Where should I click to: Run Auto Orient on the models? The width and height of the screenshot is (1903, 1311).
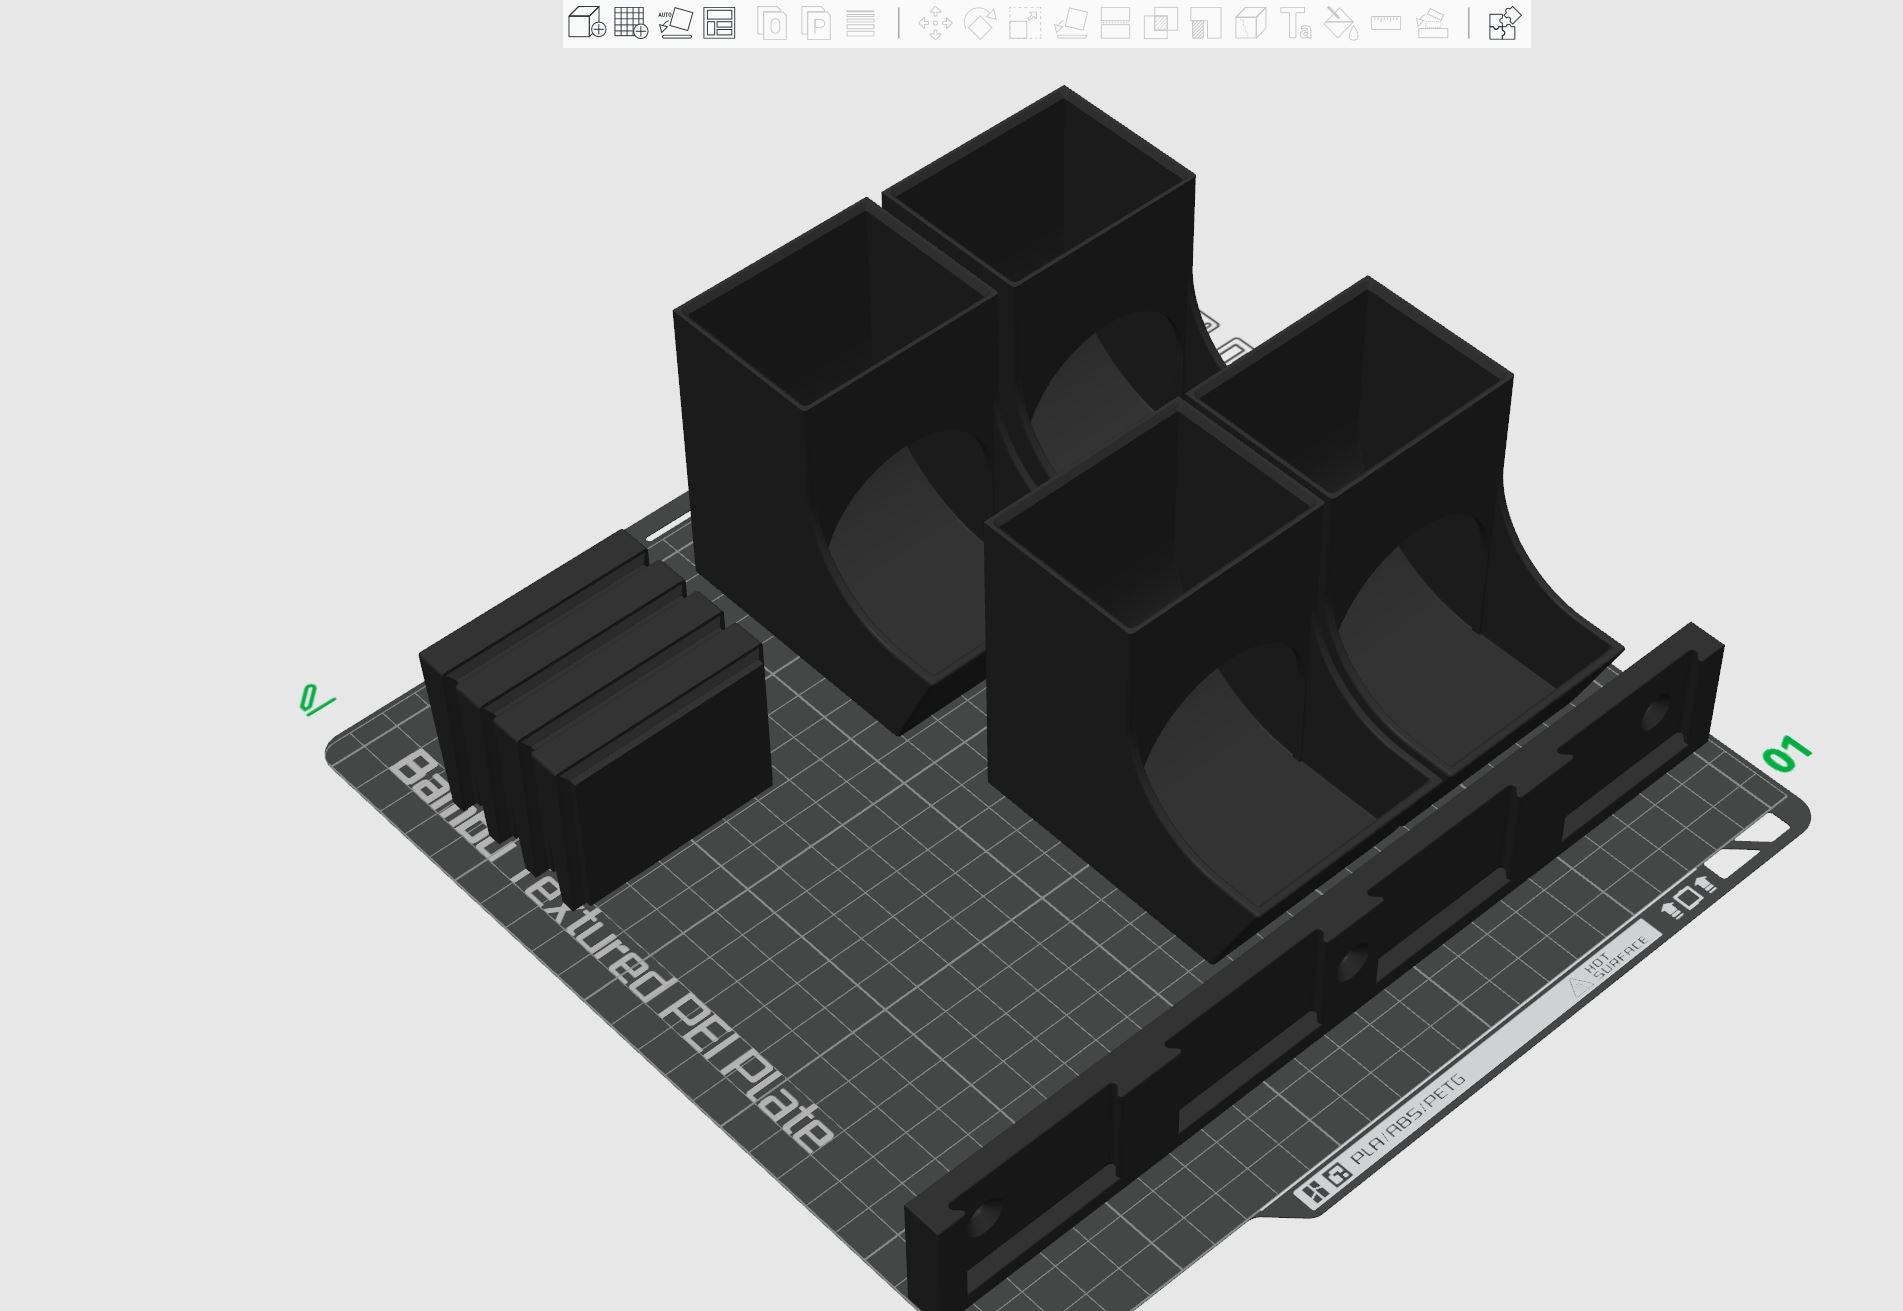[x=675, y=23]
